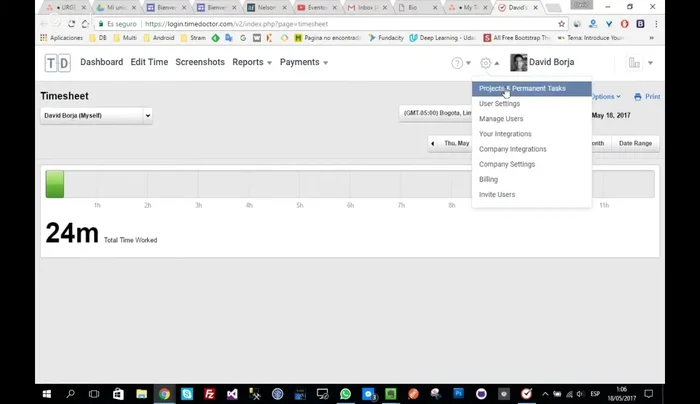Select User Settings from the menu
700x404 pixels.
[532, 104]
